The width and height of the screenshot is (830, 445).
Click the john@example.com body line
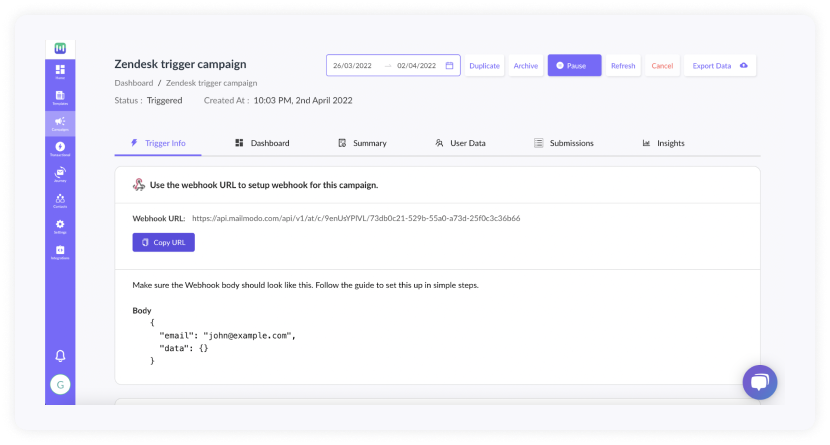coord(228,335)
